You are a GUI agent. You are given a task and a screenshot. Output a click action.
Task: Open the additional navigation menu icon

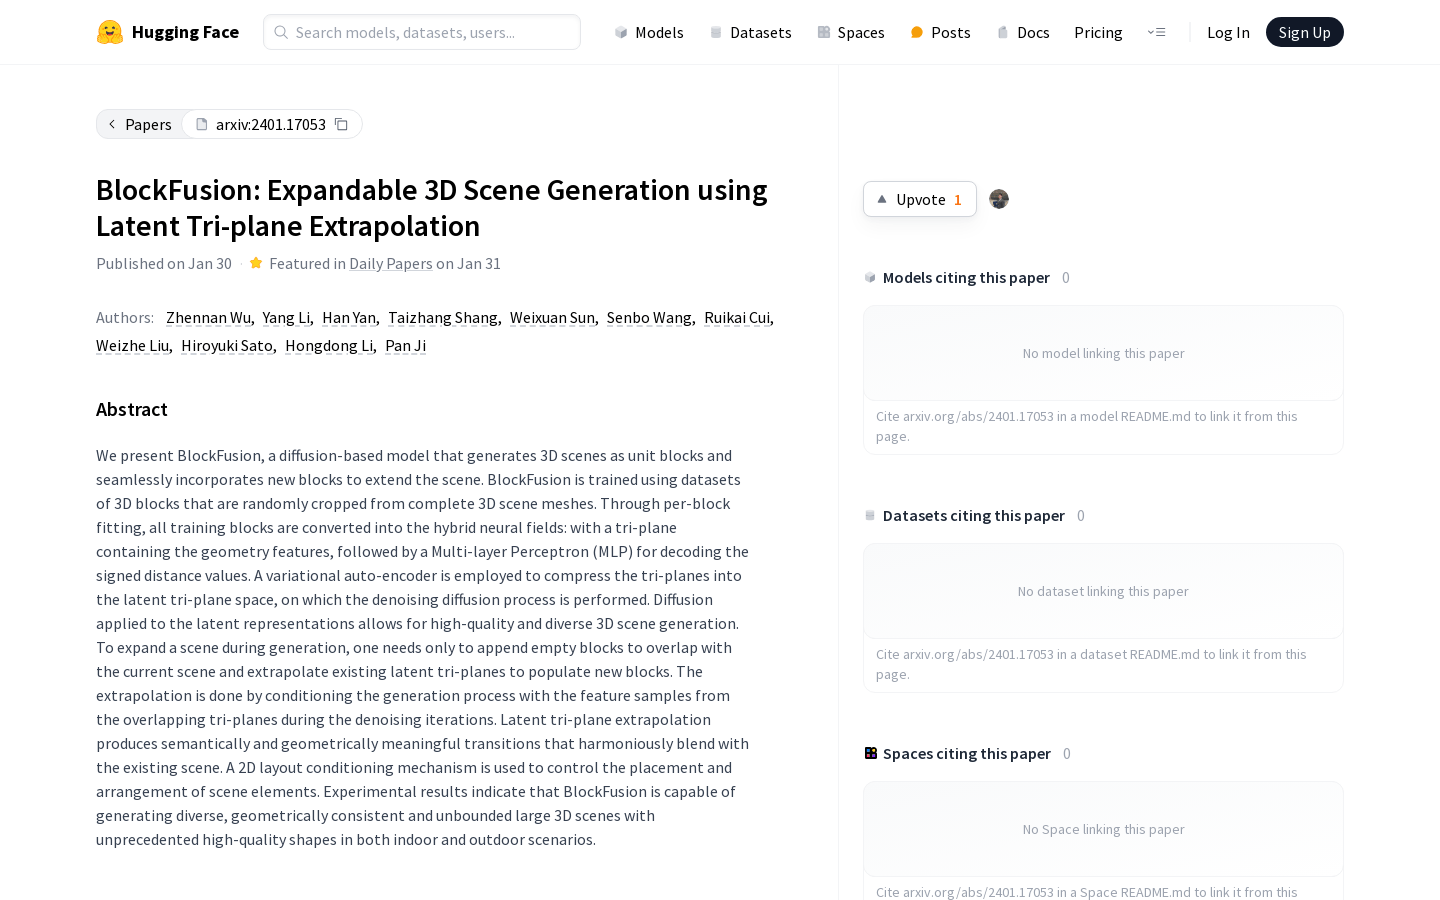coord(1157,32)
